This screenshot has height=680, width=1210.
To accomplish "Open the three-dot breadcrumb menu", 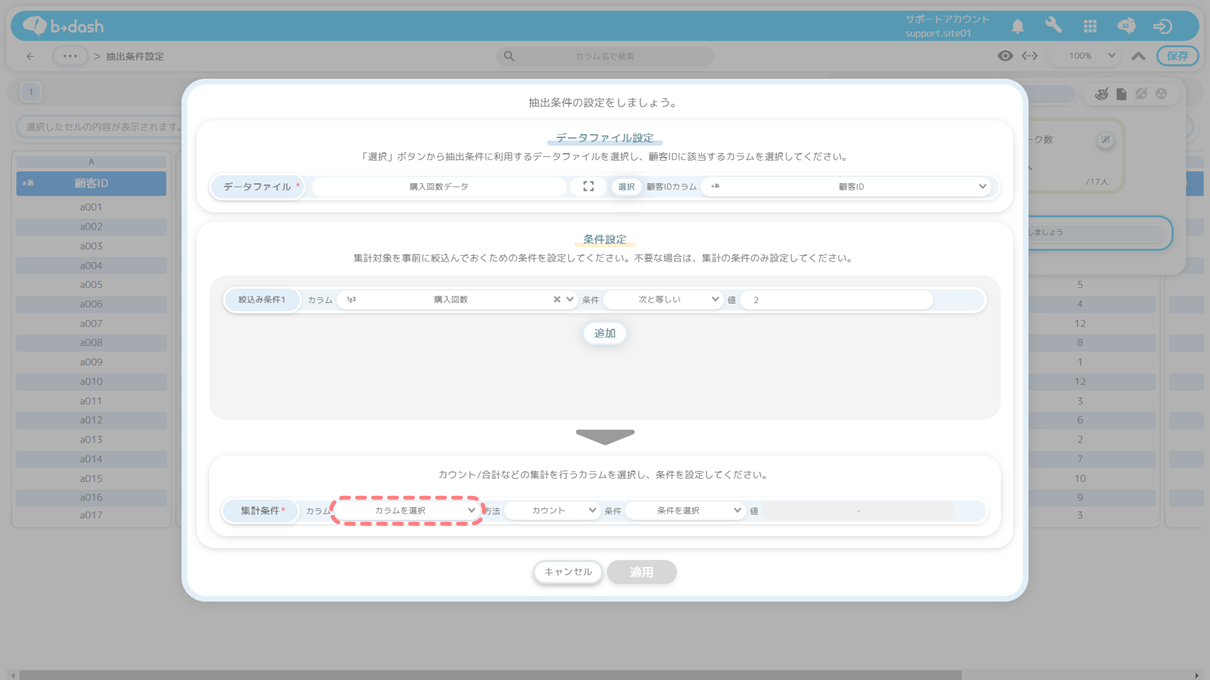I will coord(70,56).
